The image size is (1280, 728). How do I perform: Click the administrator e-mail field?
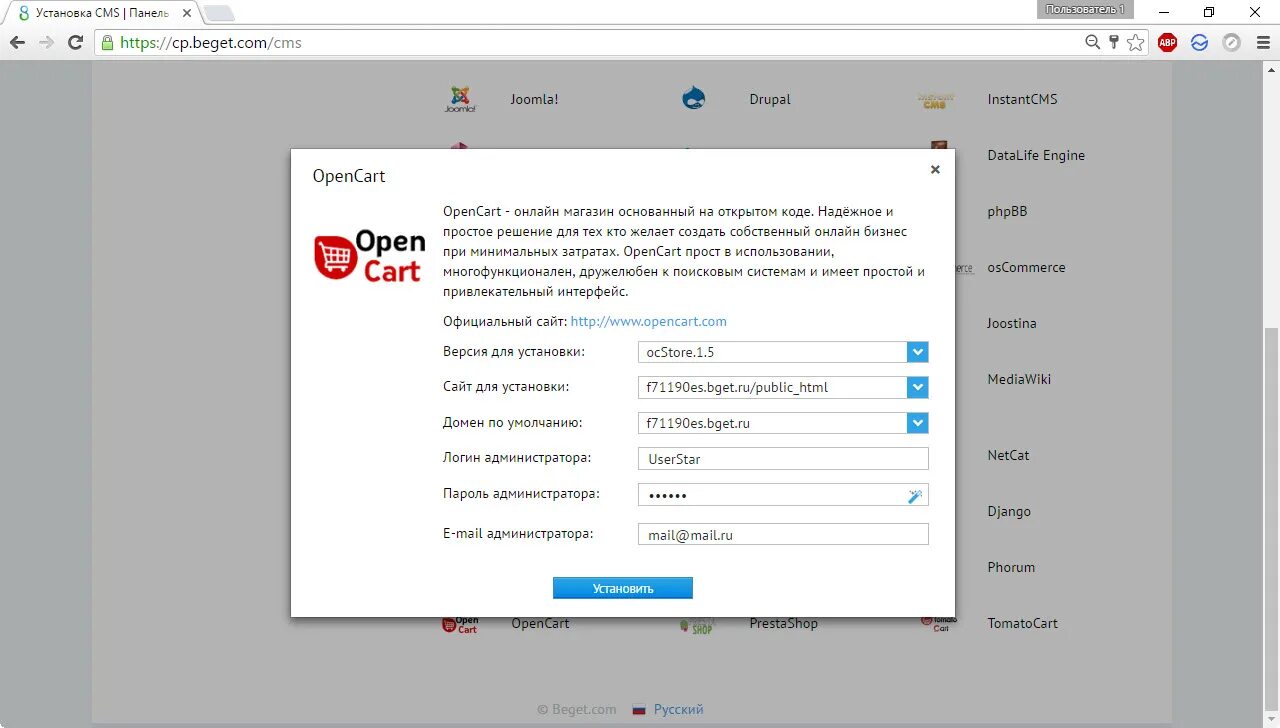783,535
